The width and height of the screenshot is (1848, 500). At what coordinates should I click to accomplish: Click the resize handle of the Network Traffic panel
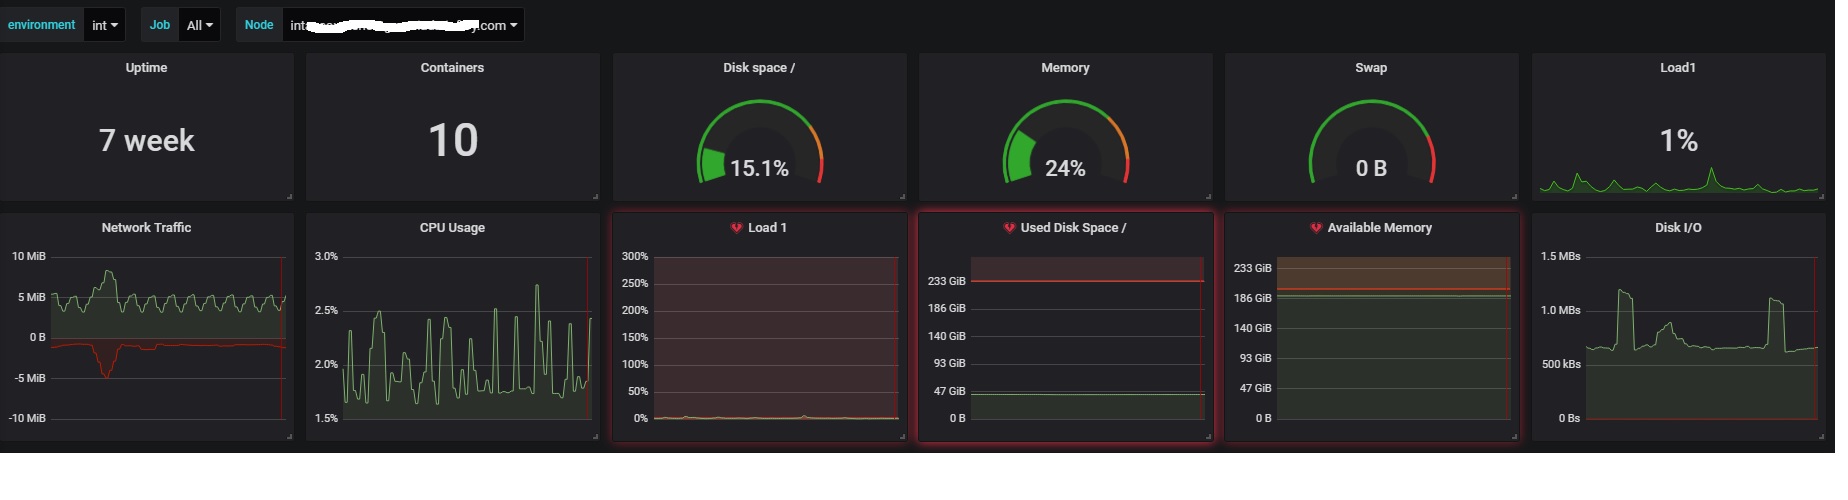289,436
